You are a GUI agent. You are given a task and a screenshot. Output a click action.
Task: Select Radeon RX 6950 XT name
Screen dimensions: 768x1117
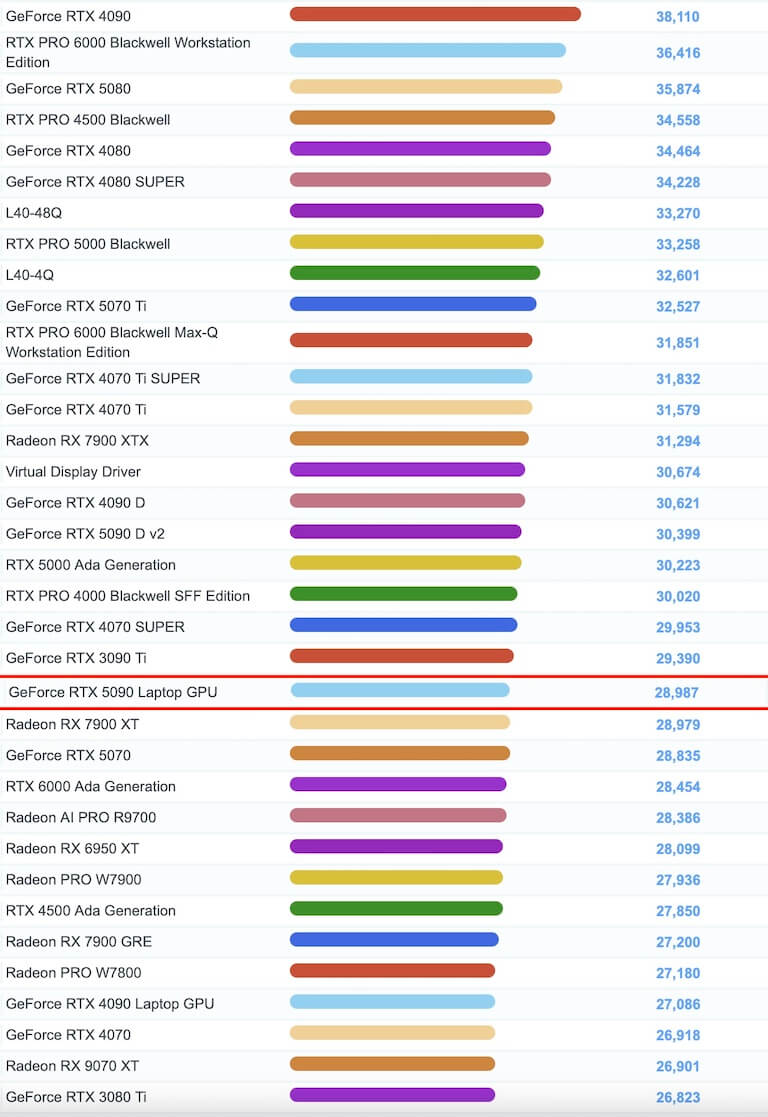click(72, 848)
